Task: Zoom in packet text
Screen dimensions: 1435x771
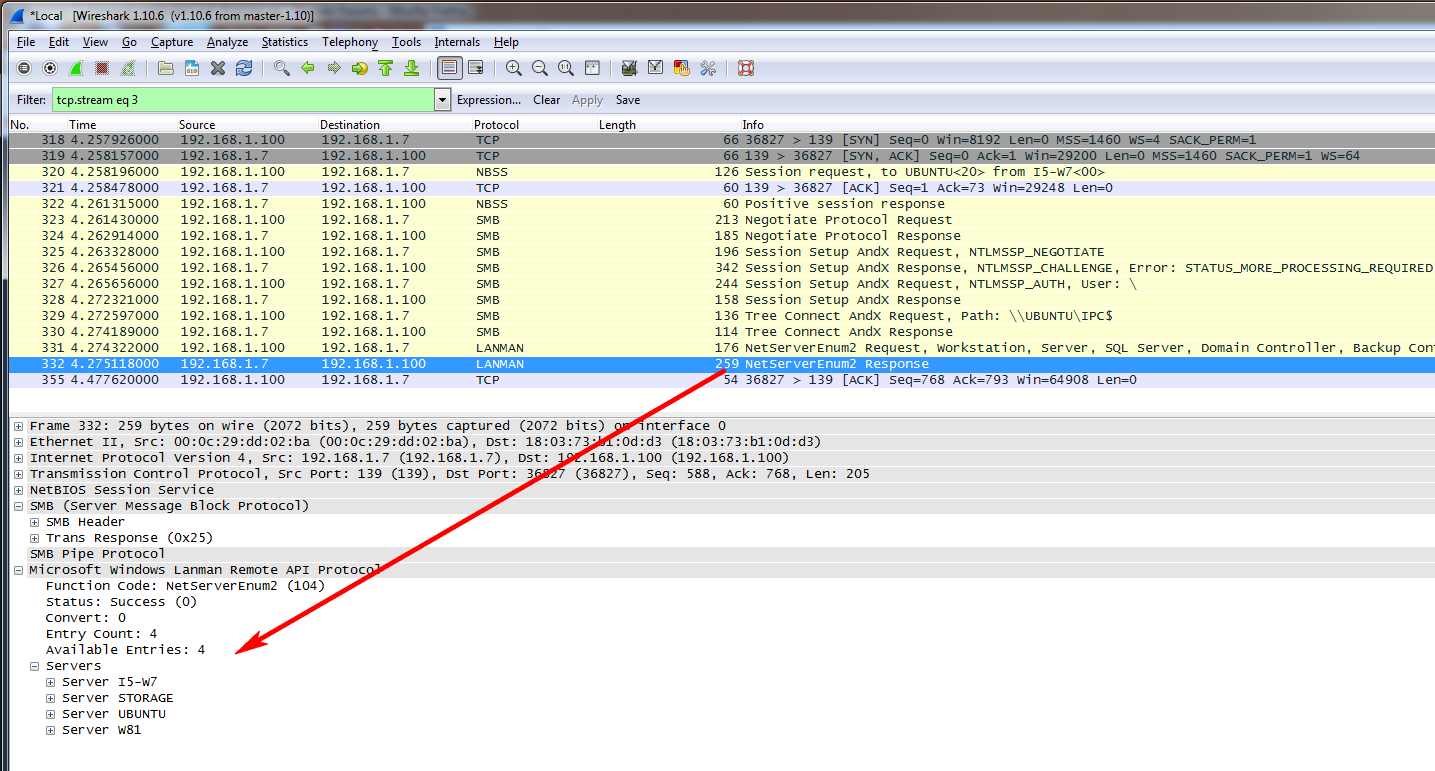Action: point(514,68)
